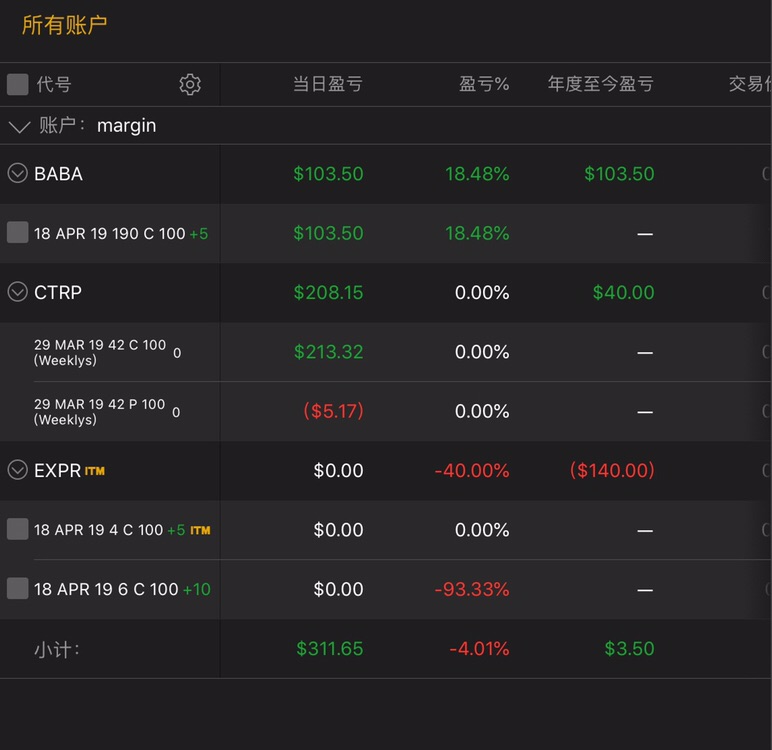The width and height of the screenshot is (772, 750).
Task: Sort by 年度至今盈亏 column header
Action: click(x=600, y=85)
